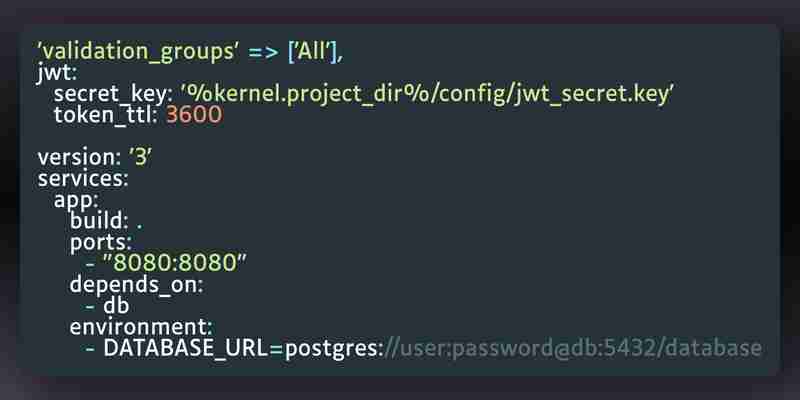Click the "8080:8080" port mapping
800x400 pixels.
pos(174,263)
